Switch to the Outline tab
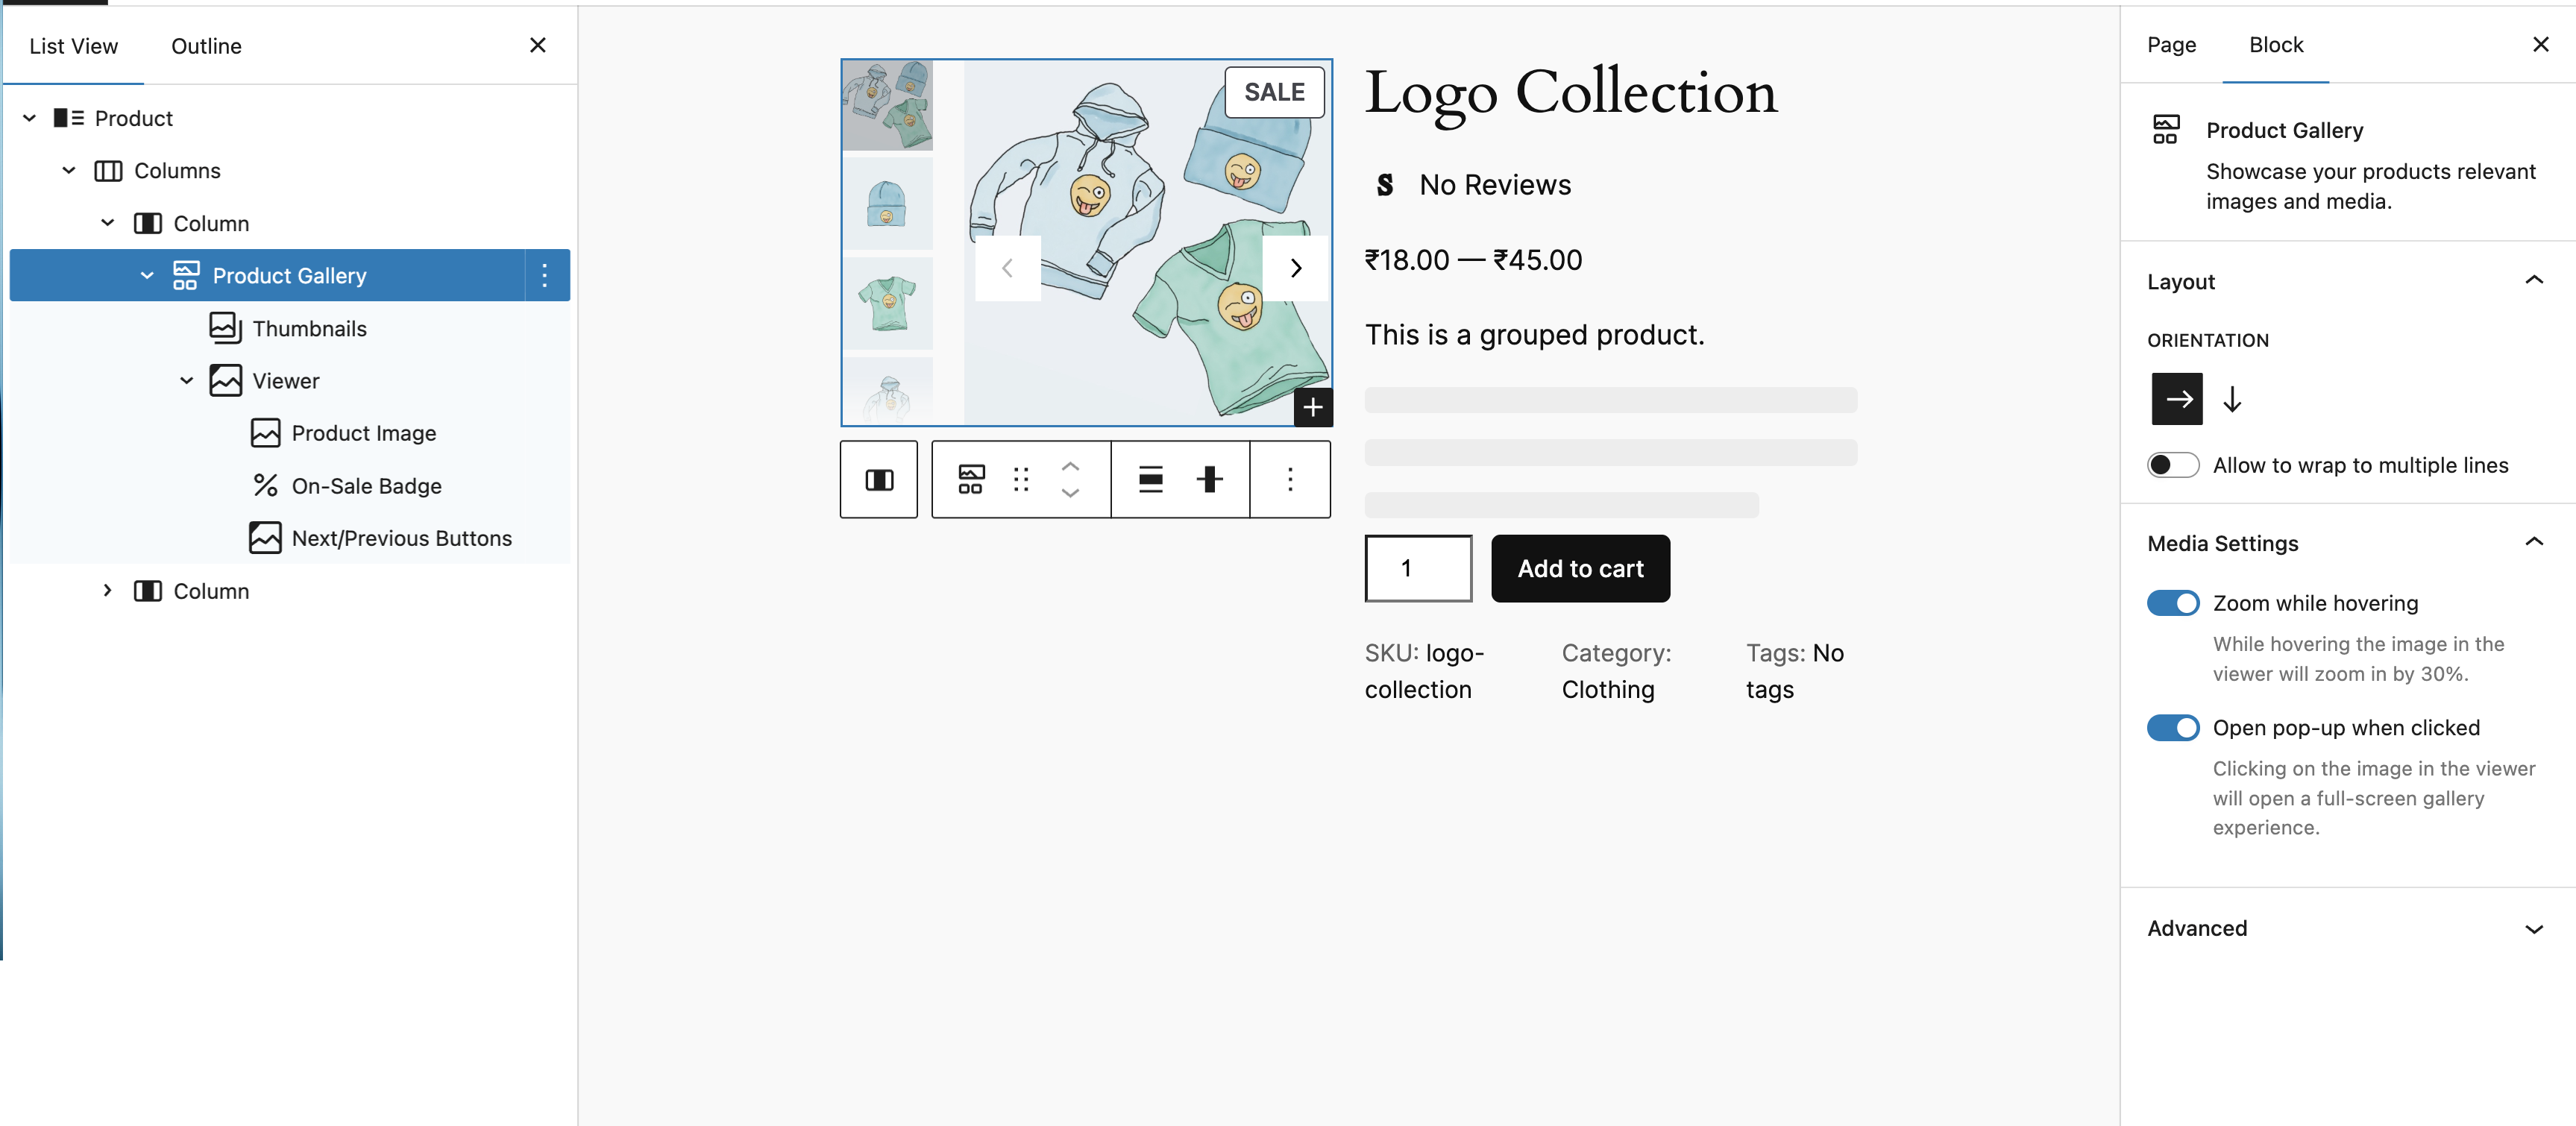The image size is (2576, 1126). tap(206, 46)
